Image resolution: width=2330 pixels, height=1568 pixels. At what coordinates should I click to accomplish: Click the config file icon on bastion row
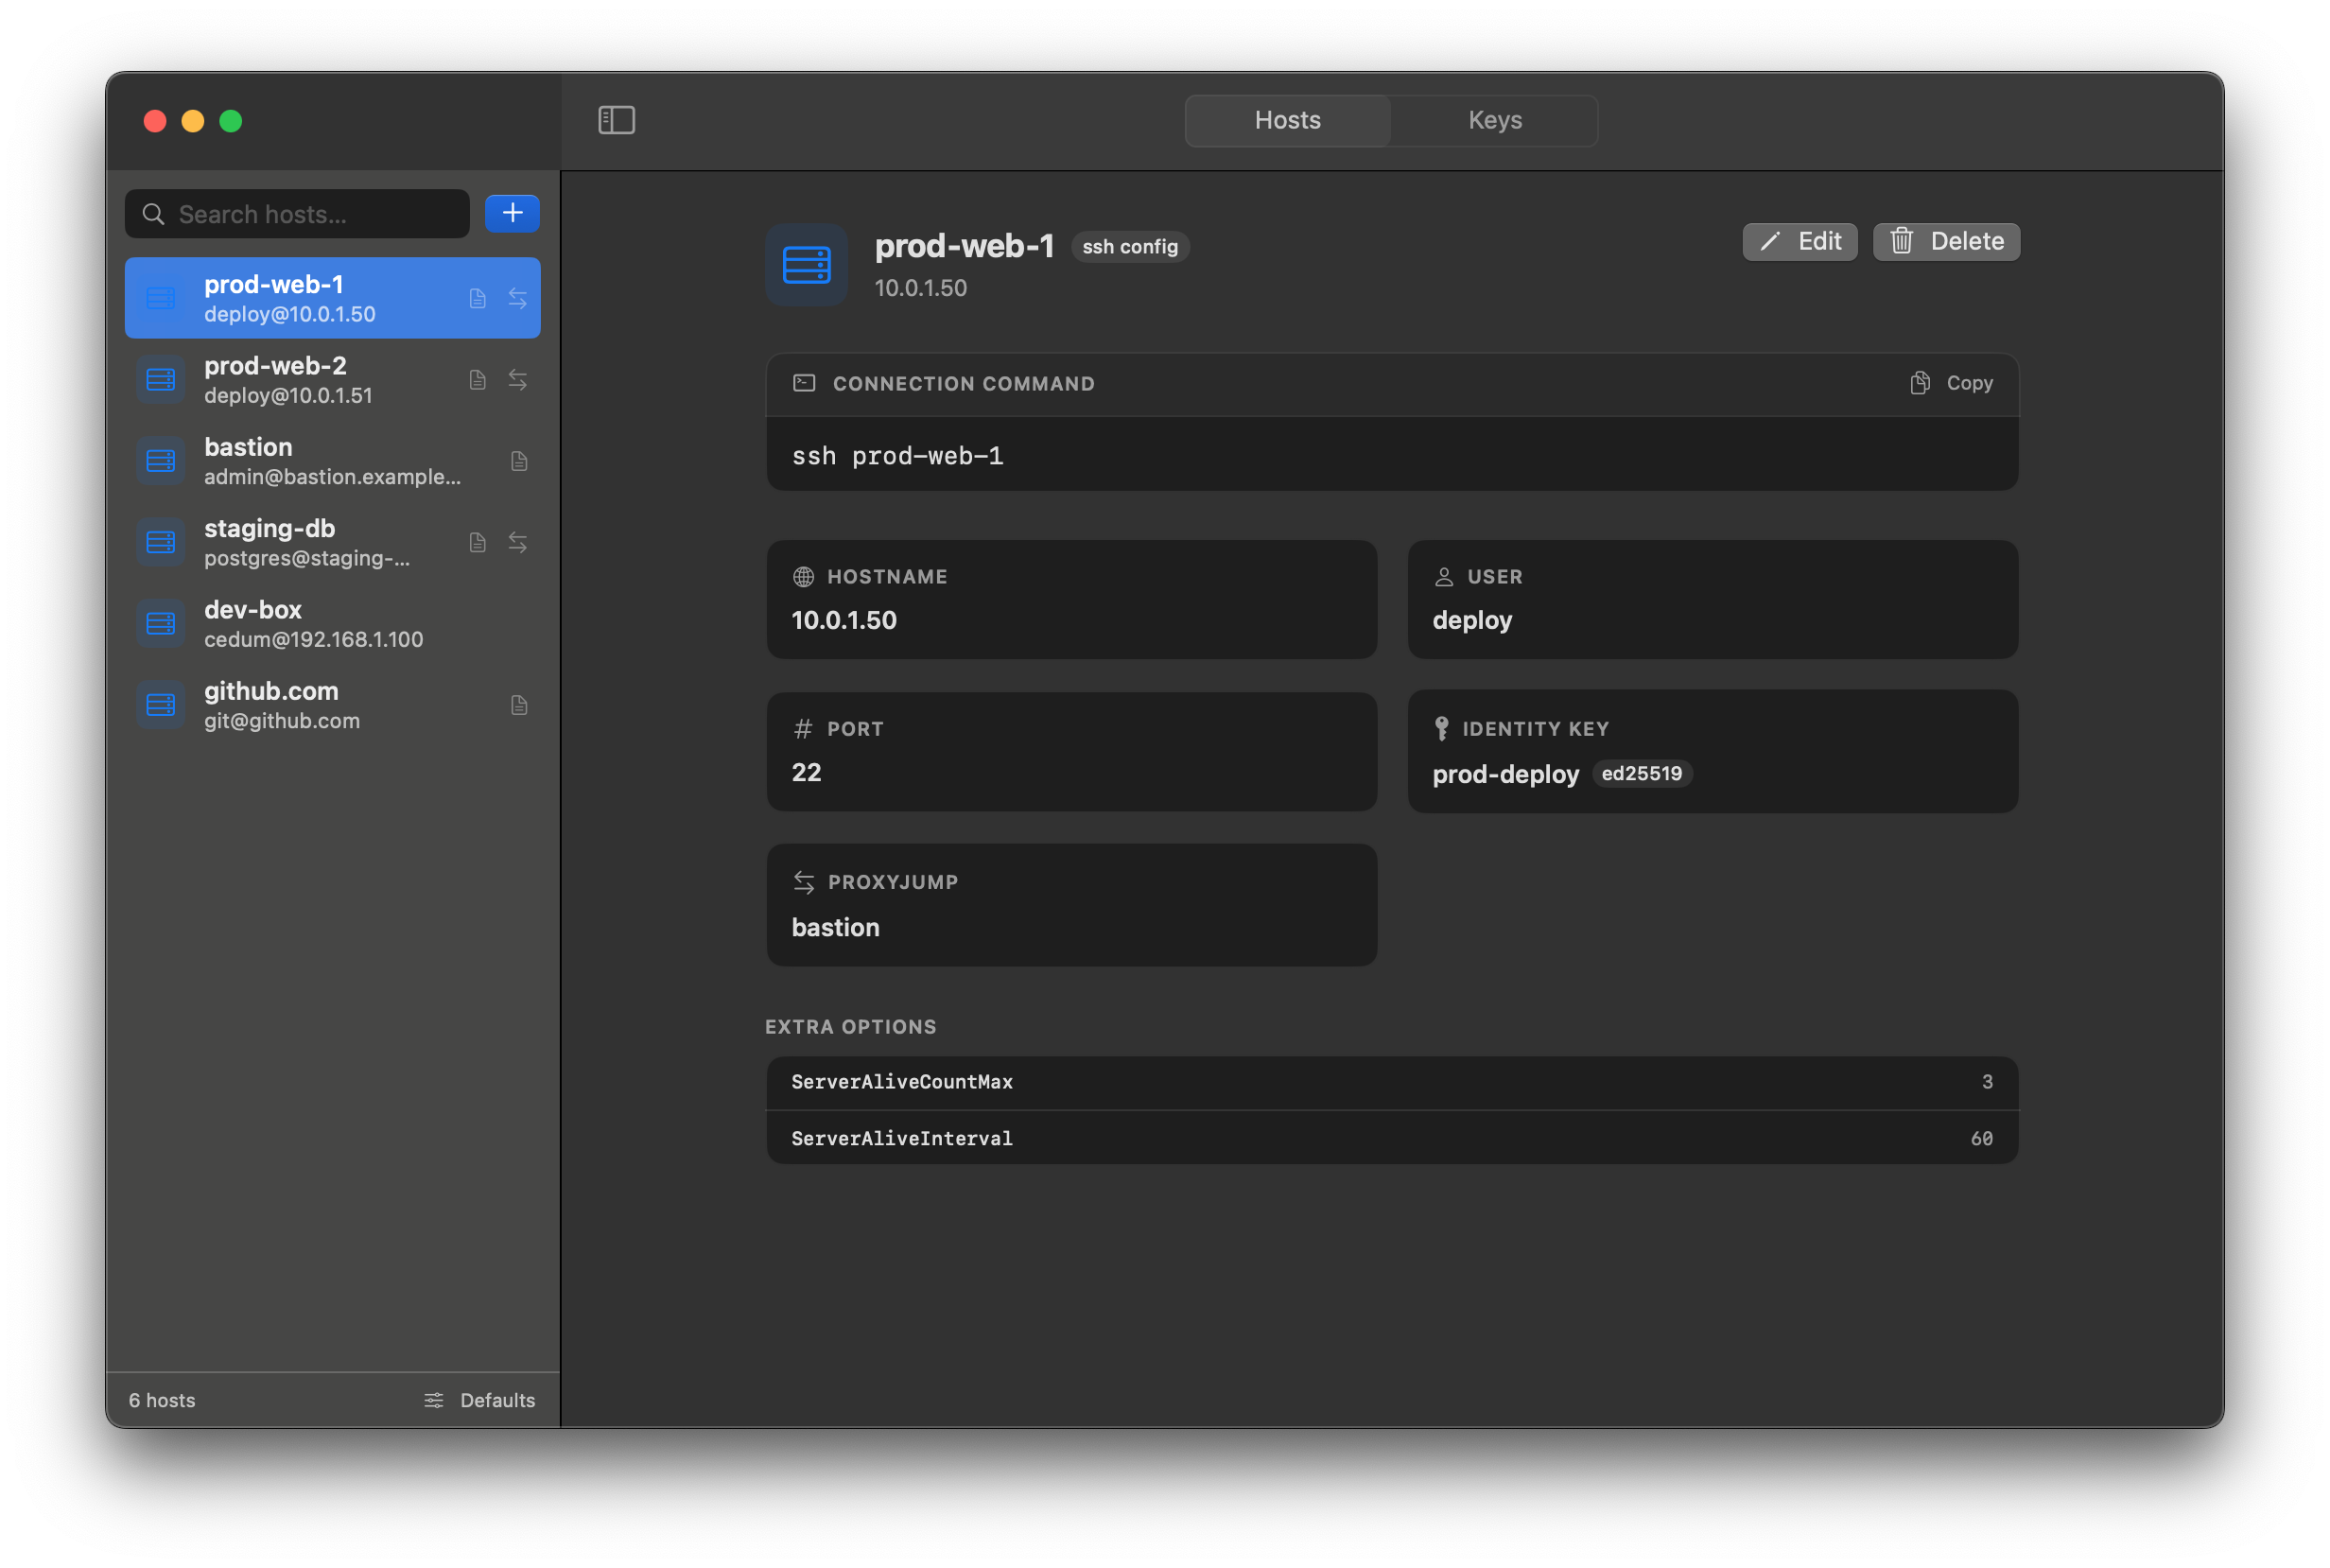pos(519,461)
